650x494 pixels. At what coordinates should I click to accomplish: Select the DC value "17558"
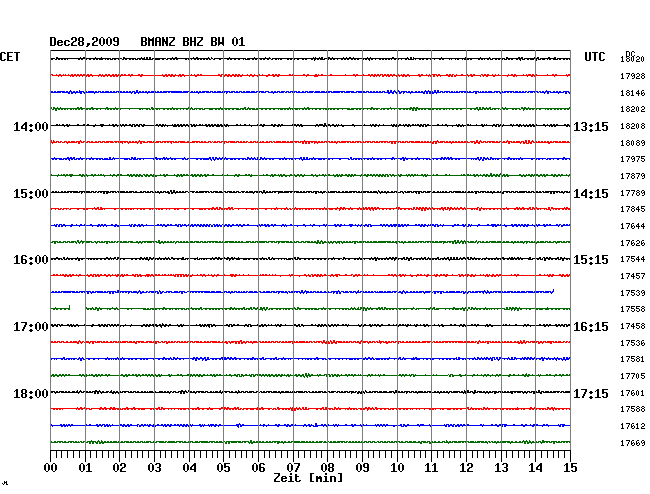pyautogui.click(x=633, y=309)
